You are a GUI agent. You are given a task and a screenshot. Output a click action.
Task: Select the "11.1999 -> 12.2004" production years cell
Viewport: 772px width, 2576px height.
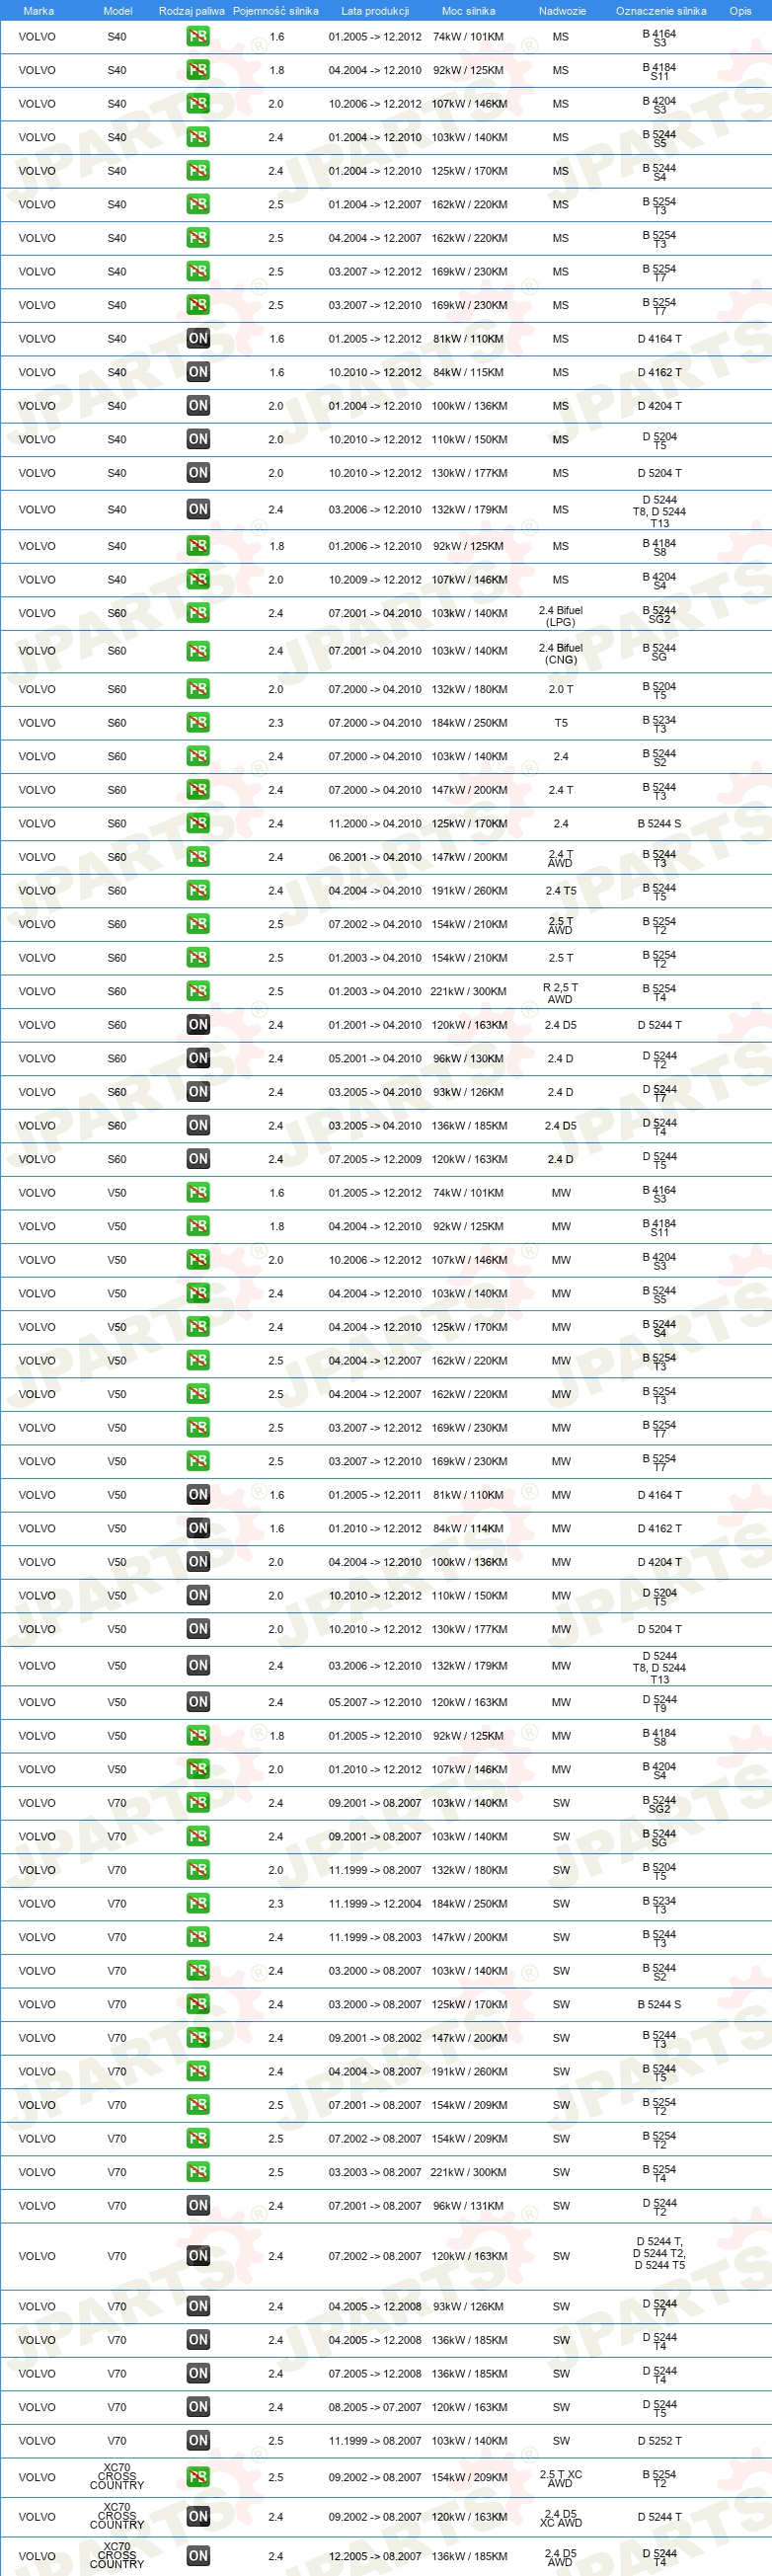pos(375,1904)
